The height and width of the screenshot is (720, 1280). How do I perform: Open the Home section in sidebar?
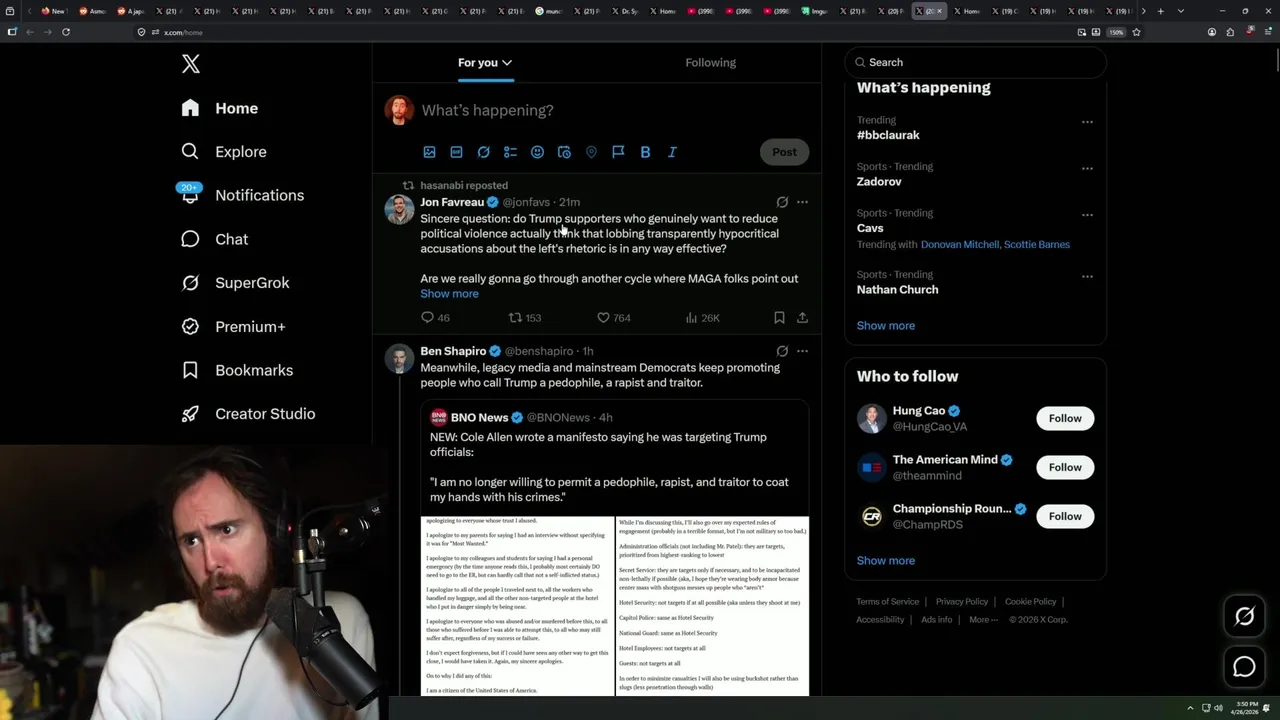(x=220, y=108)
